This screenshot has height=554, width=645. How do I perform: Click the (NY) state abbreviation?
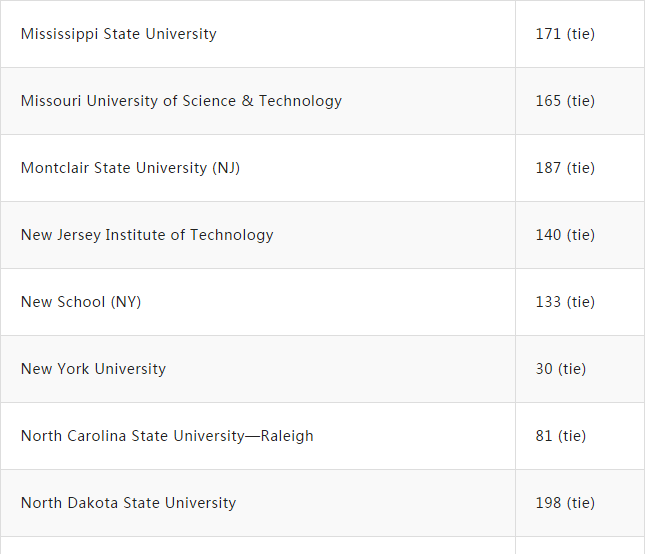pyautogui.click(x=126, y=302)
